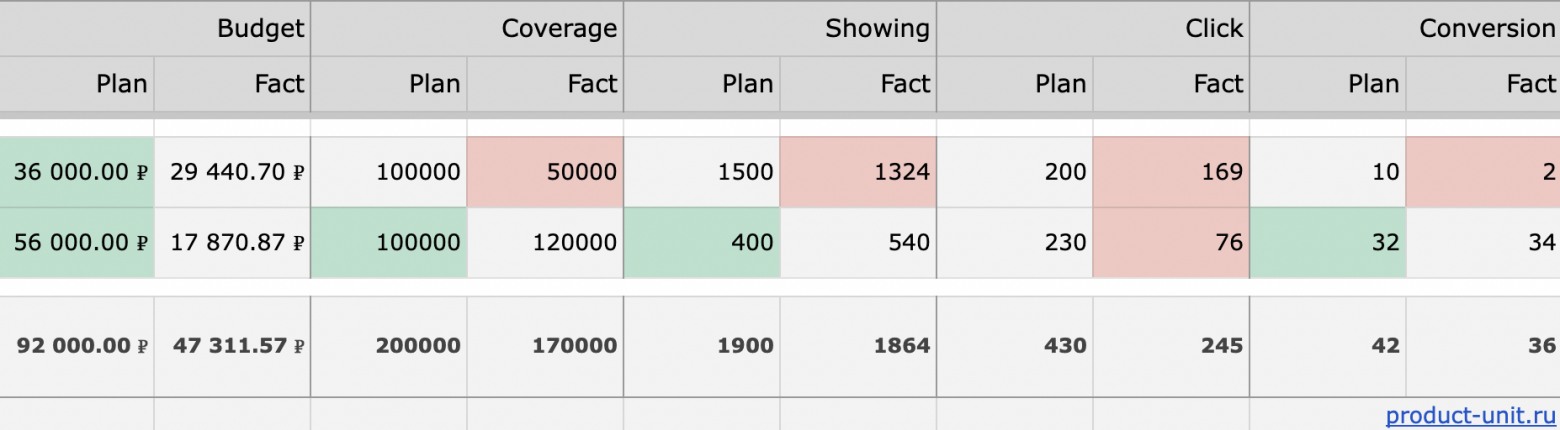Click the green 400 showing plan cell

tap(702, 242)
